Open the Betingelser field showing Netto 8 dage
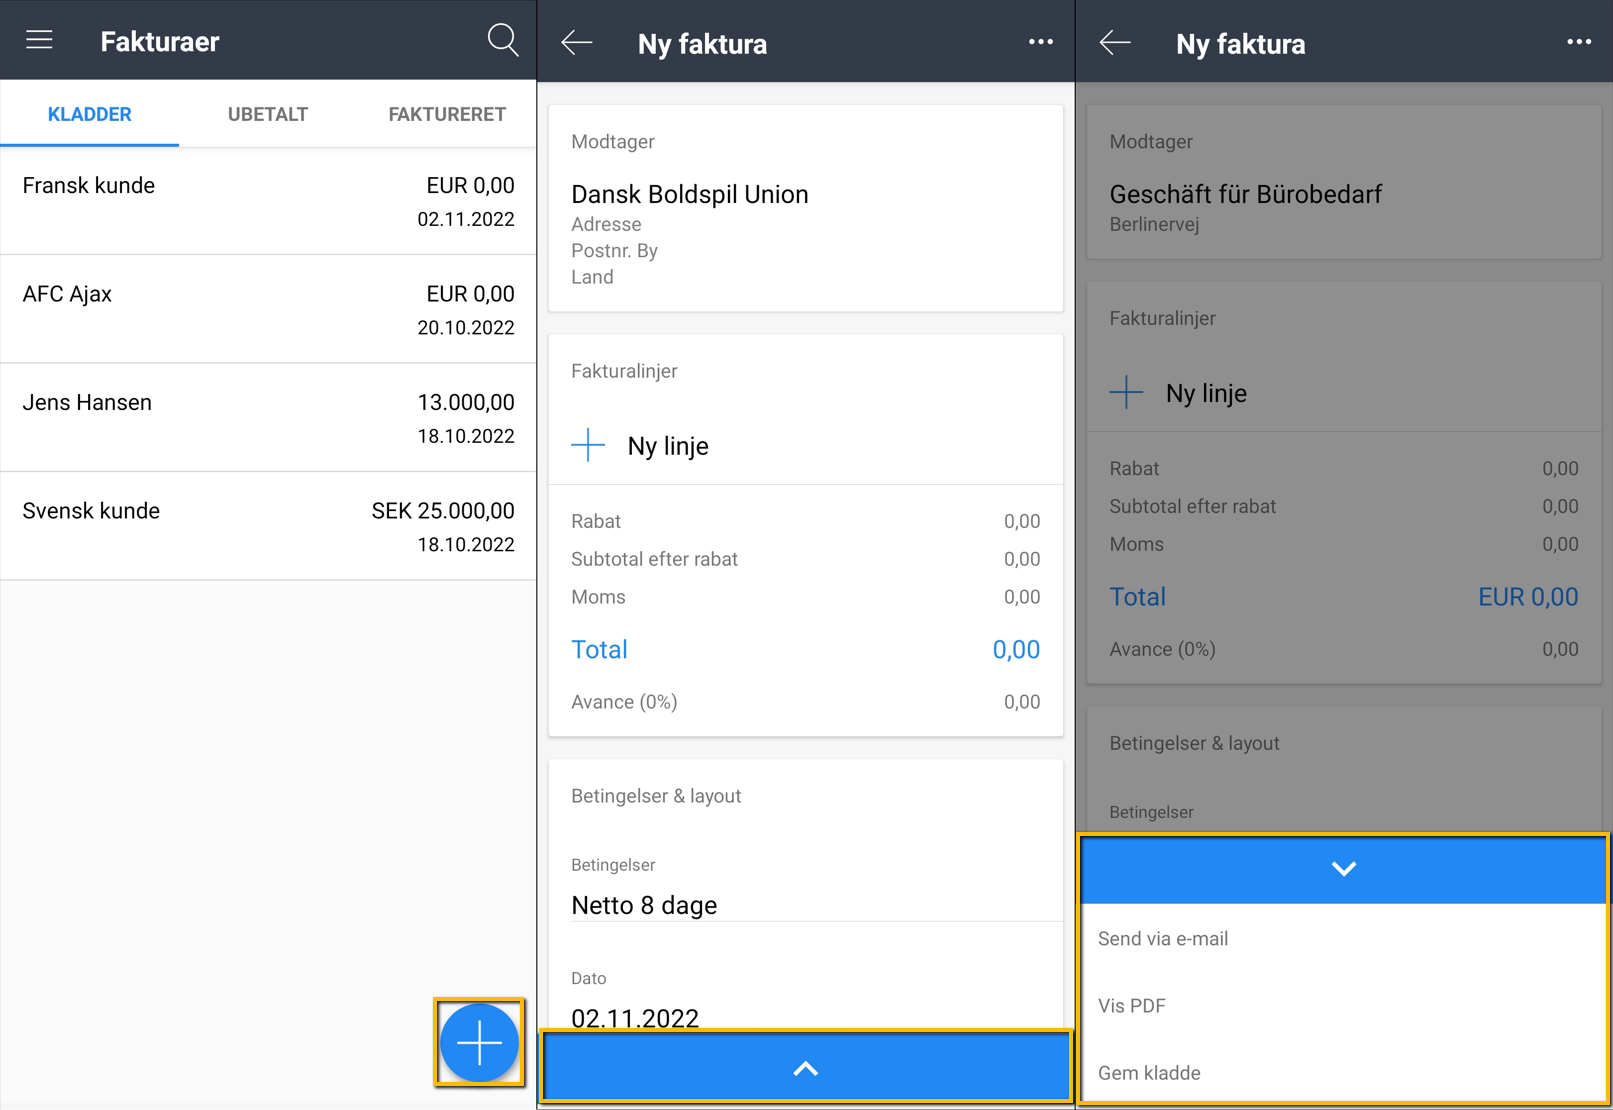The height and width of the screenshot is (1110, 1613). click(805, 904)
